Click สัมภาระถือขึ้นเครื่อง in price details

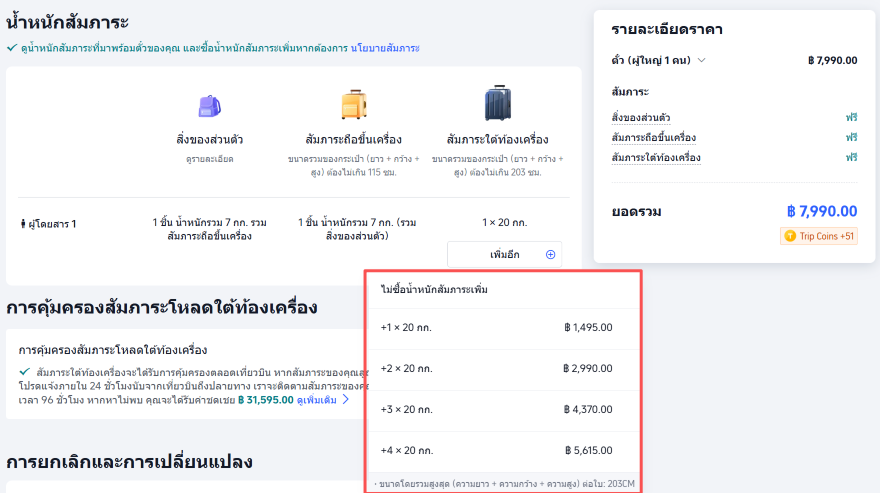[x=654, y=138]
